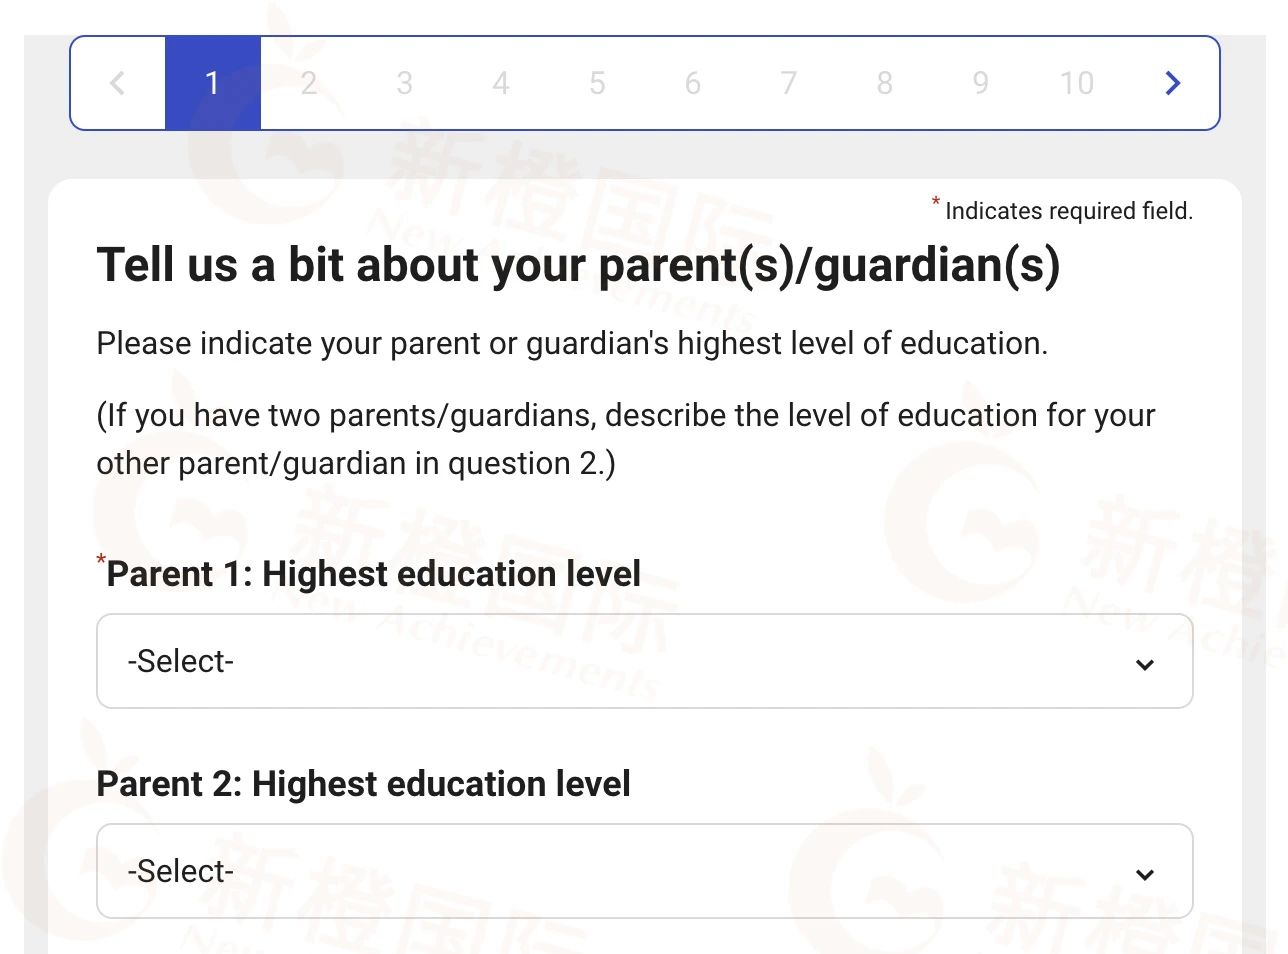Click the next page arrow
Viewport: 1288px width, 954px height.
[1173, 83]
